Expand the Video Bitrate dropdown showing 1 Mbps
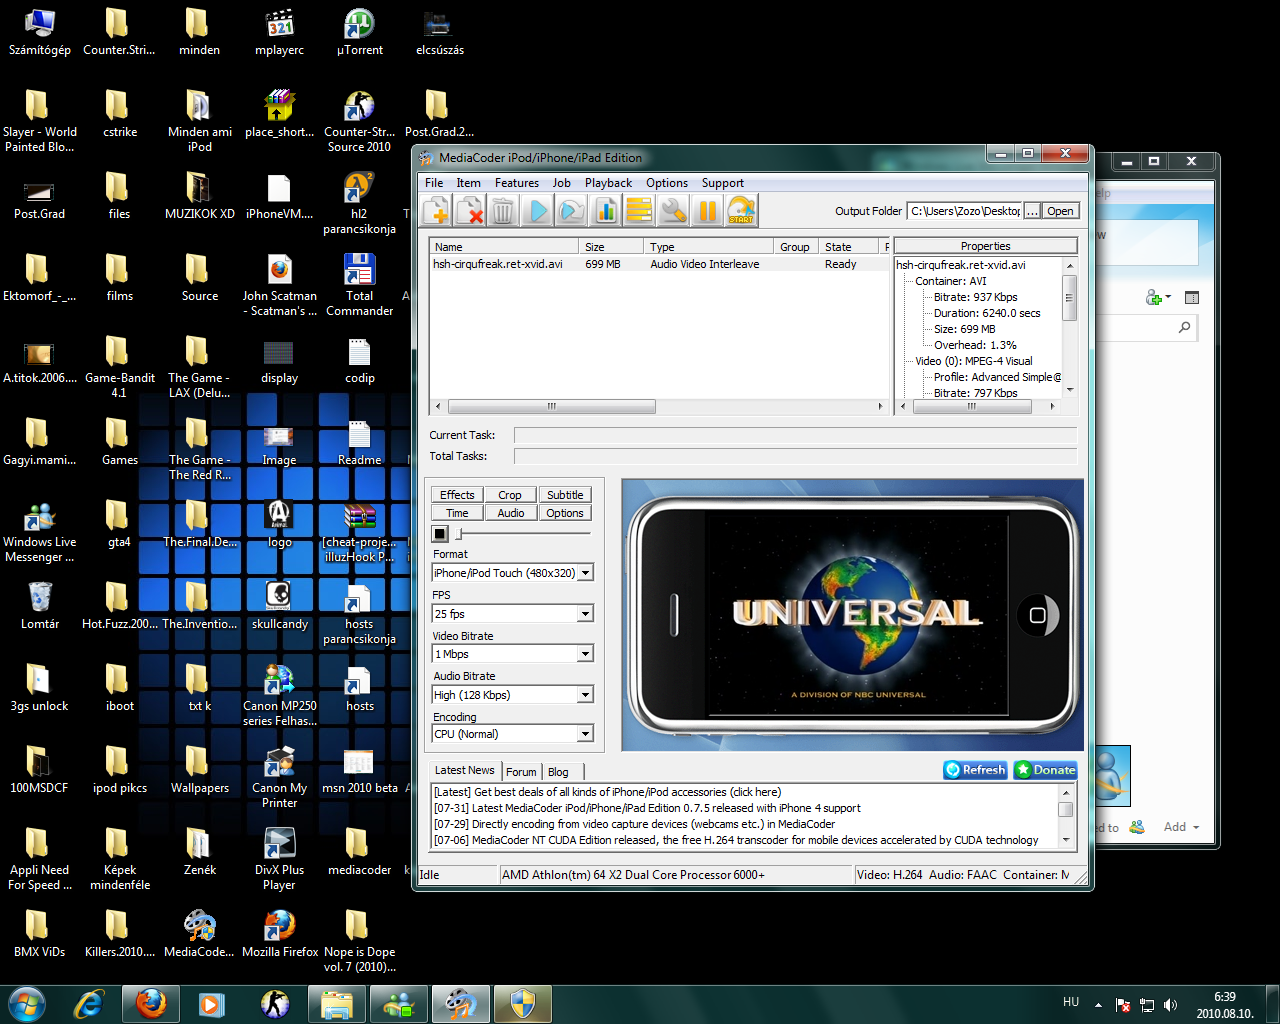This screenshot has width=1280, height=1024. click(x=586, y=654)
